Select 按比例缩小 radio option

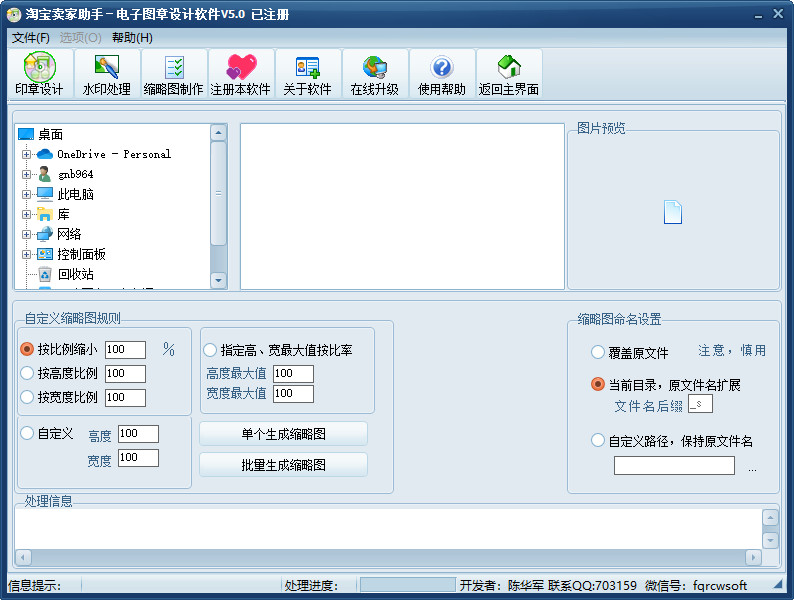coord(27,349)
